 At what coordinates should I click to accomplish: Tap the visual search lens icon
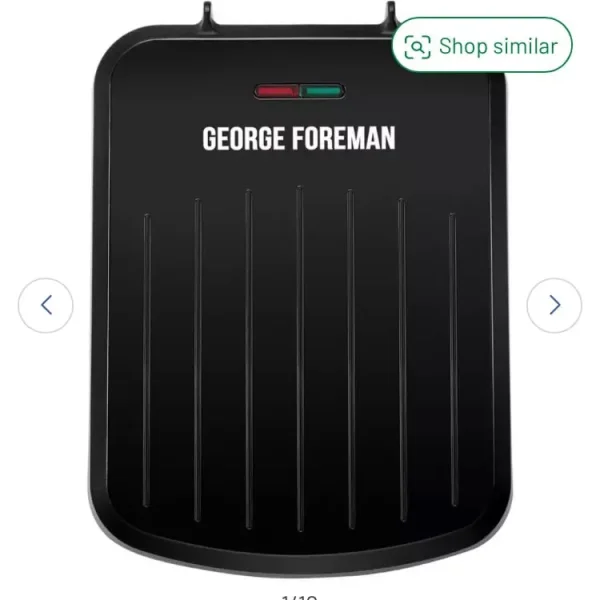click(417, 47)
